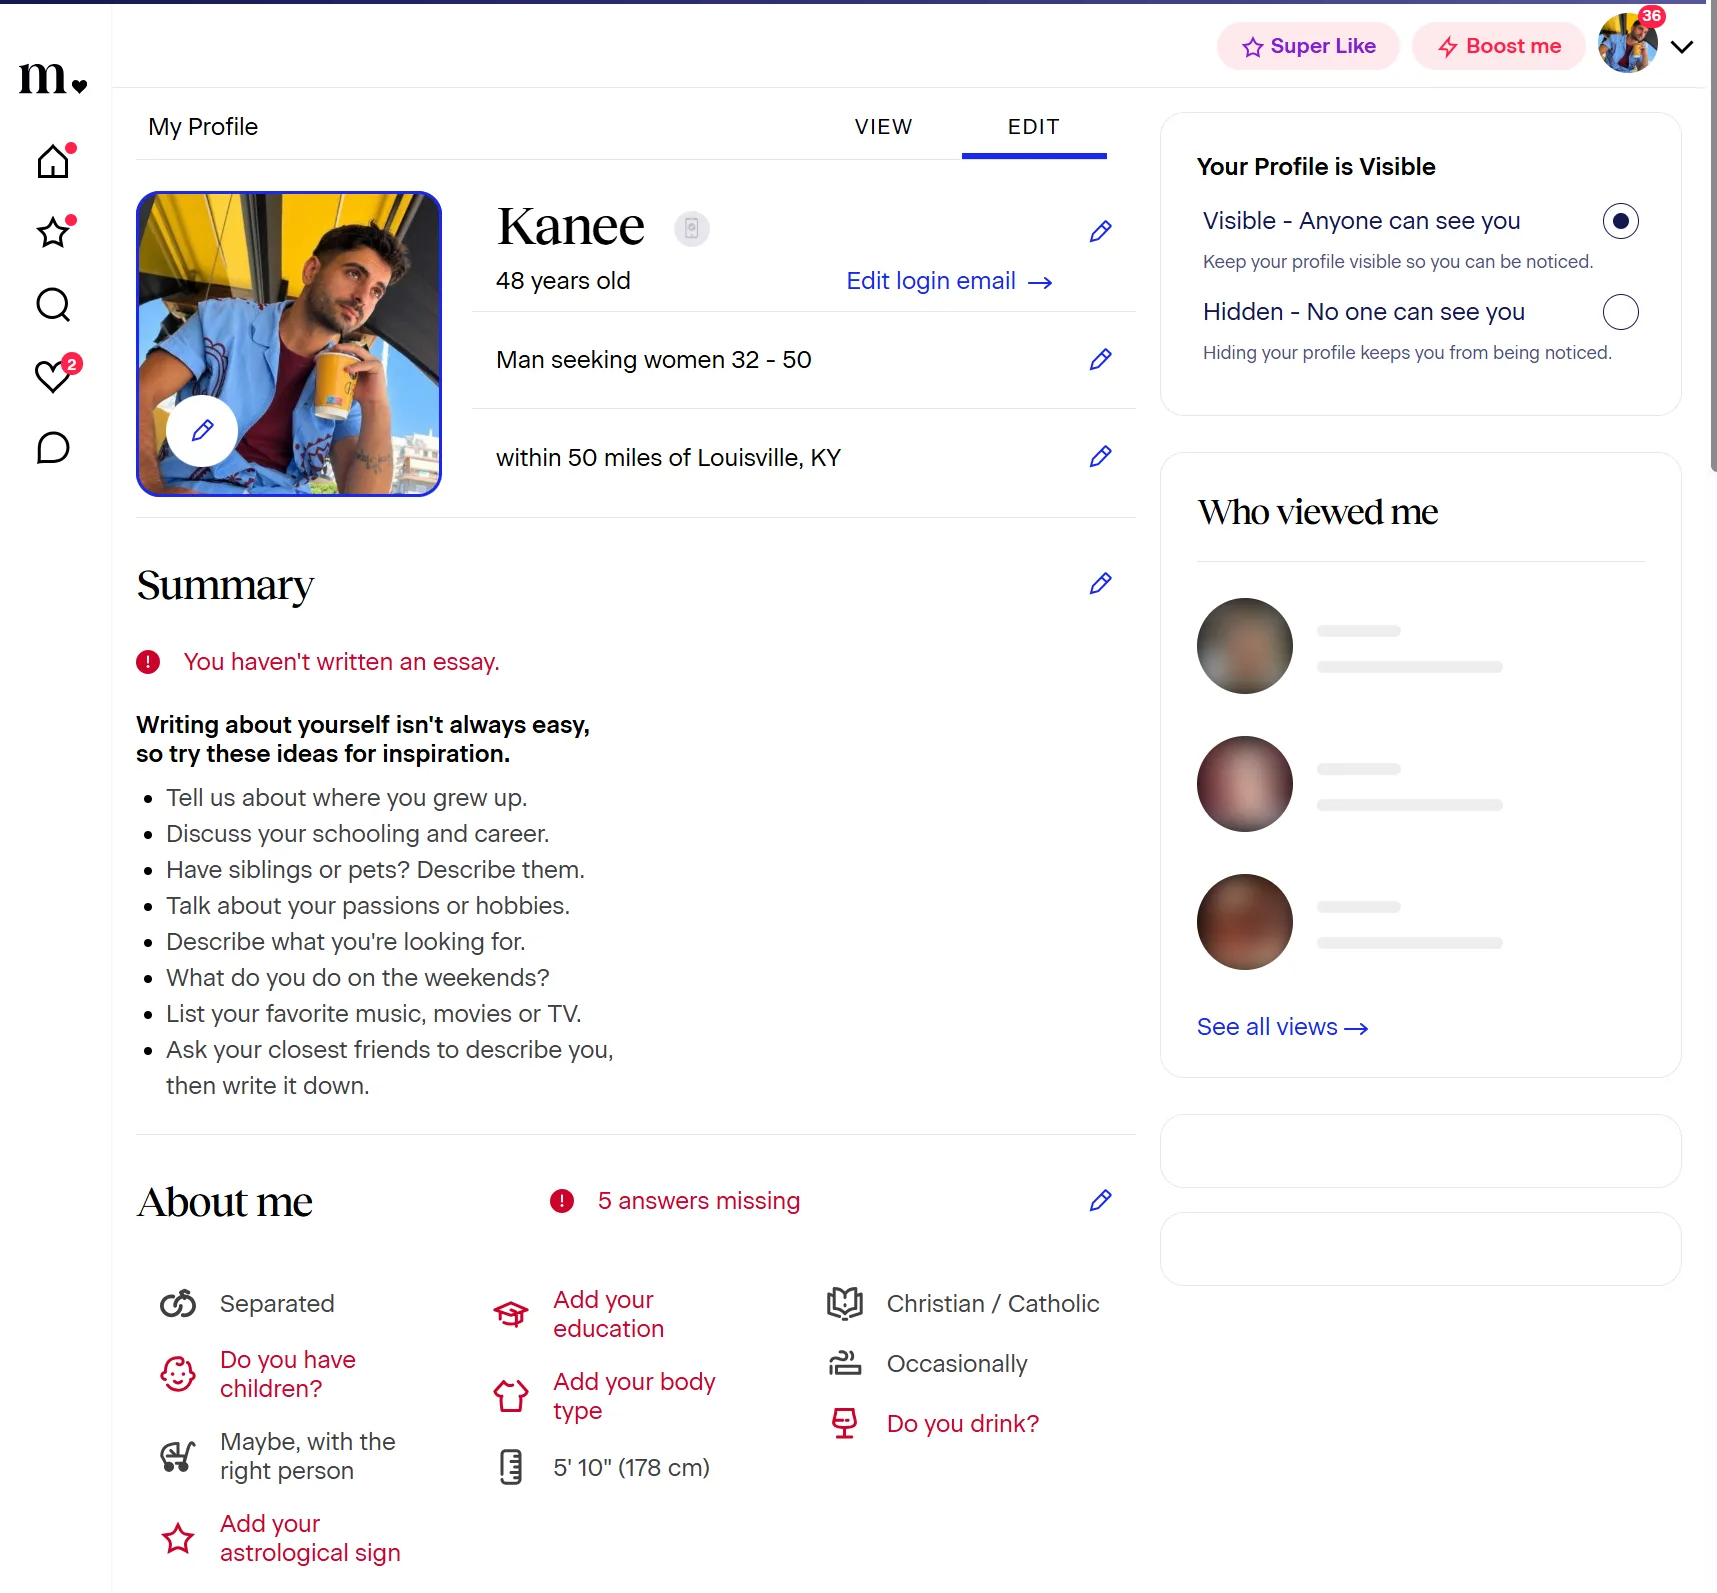Open Messages via chat bubble icon
This screenshot has width=1717, height=1593.
point(53,448)
